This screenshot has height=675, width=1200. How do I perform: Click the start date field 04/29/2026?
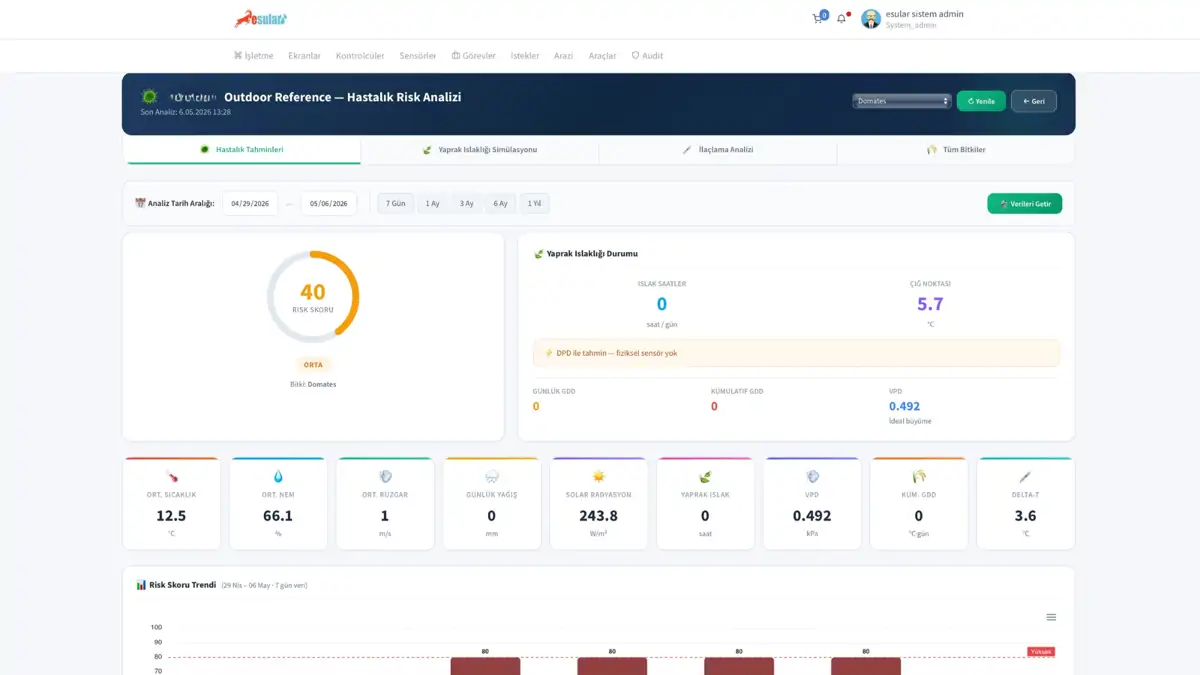250,204
